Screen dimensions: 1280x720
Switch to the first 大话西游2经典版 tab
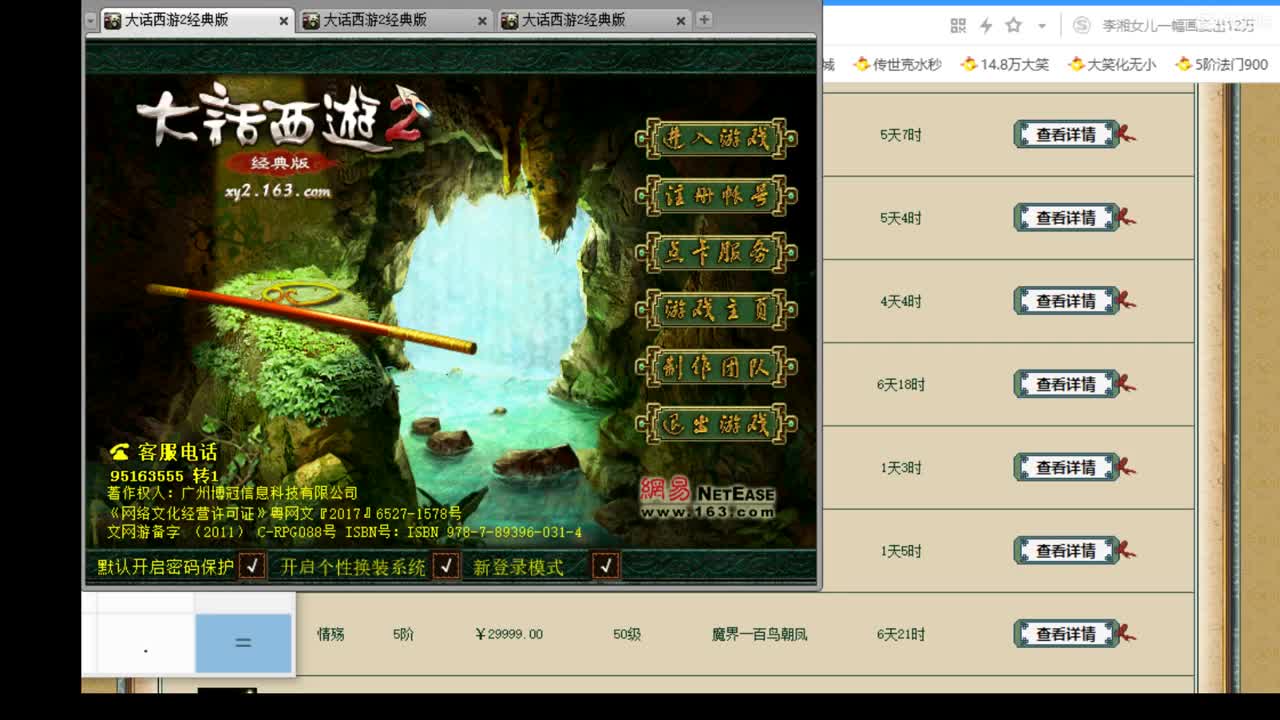point(196,20)
